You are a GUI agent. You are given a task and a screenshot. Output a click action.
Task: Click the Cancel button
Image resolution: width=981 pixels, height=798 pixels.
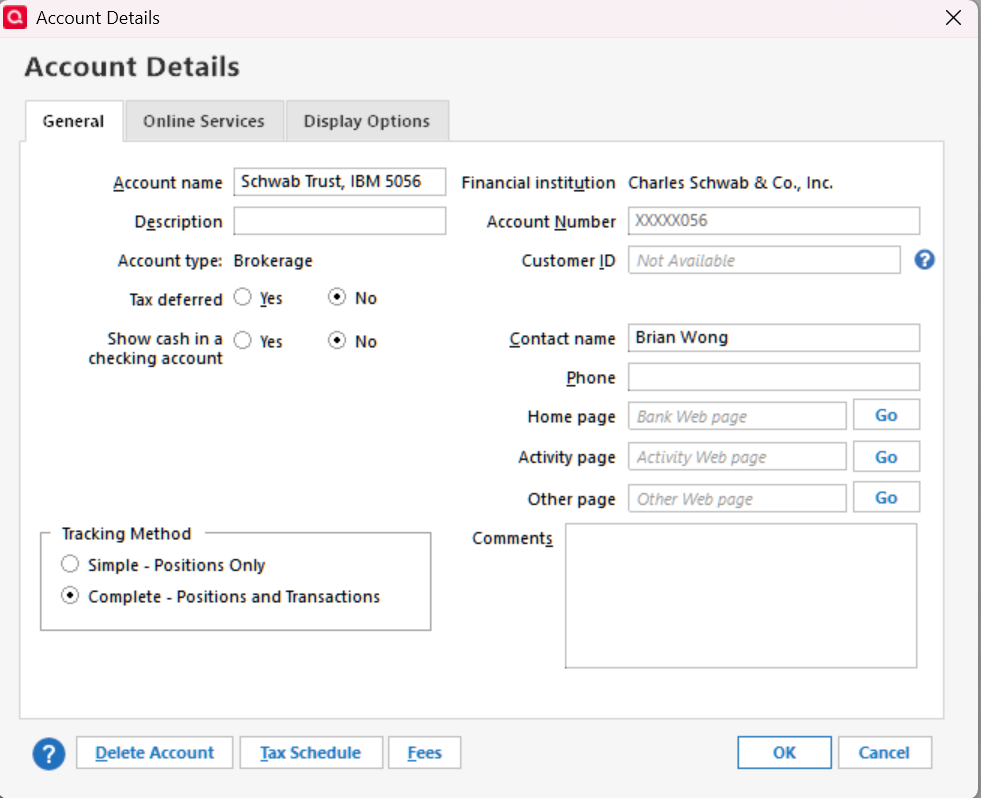click(x=884, y=752)
